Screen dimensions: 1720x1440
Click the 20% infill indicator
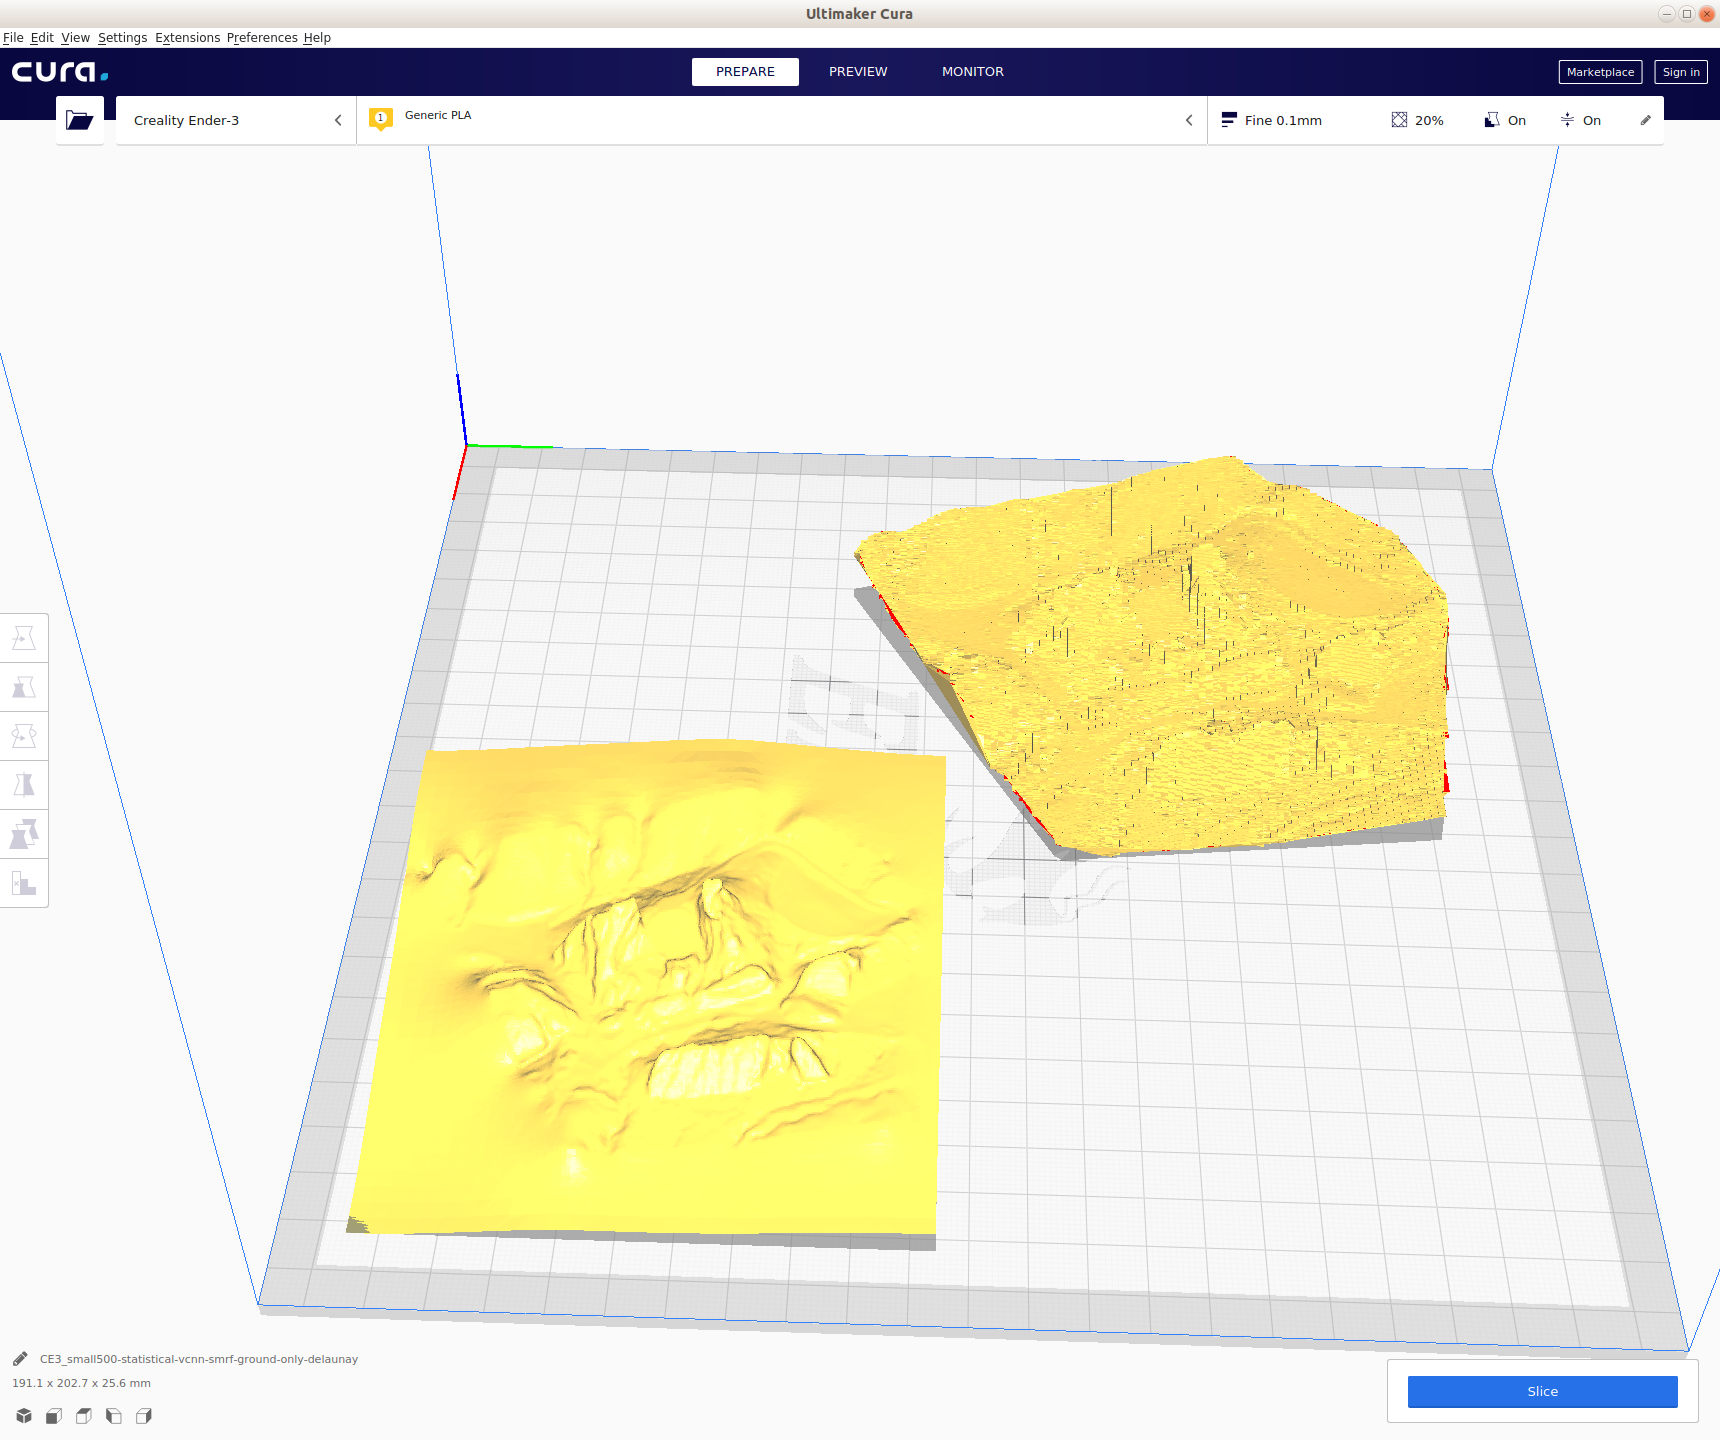pyautogui.click(x=1417, y=120)
